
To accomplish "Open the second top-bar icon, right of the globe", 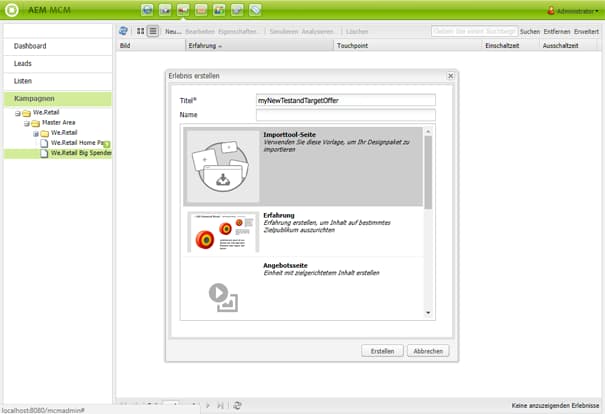I will (165, 10).
